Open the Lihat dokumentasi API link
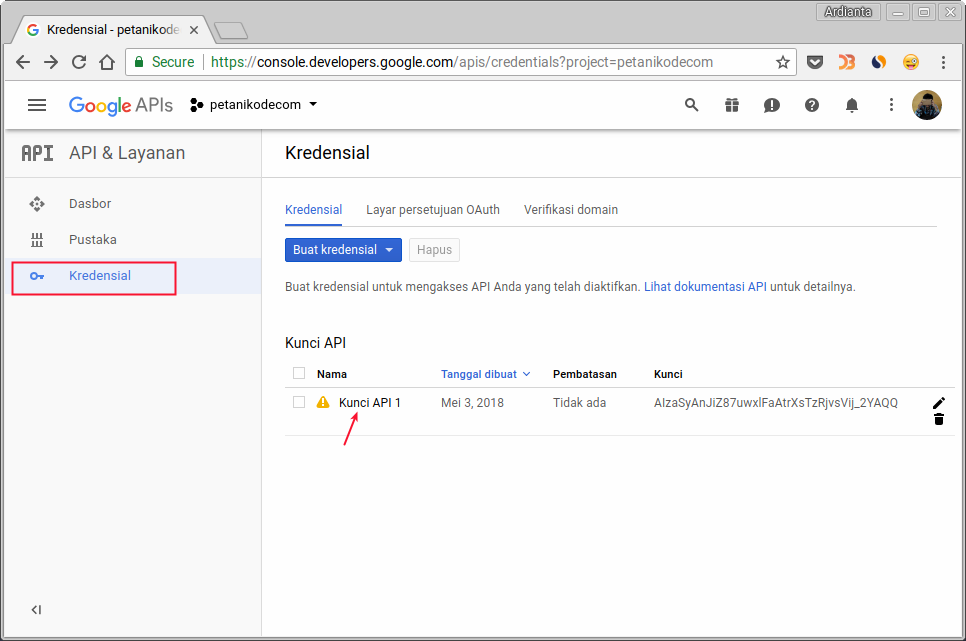The height and width of the screenshot is (641, 966). [705, 287]
